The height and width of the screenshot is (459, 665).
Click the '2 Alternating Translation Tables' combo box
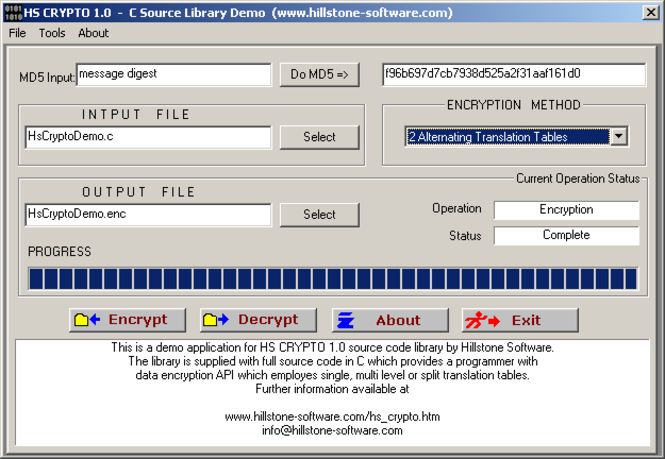(517, 137)
